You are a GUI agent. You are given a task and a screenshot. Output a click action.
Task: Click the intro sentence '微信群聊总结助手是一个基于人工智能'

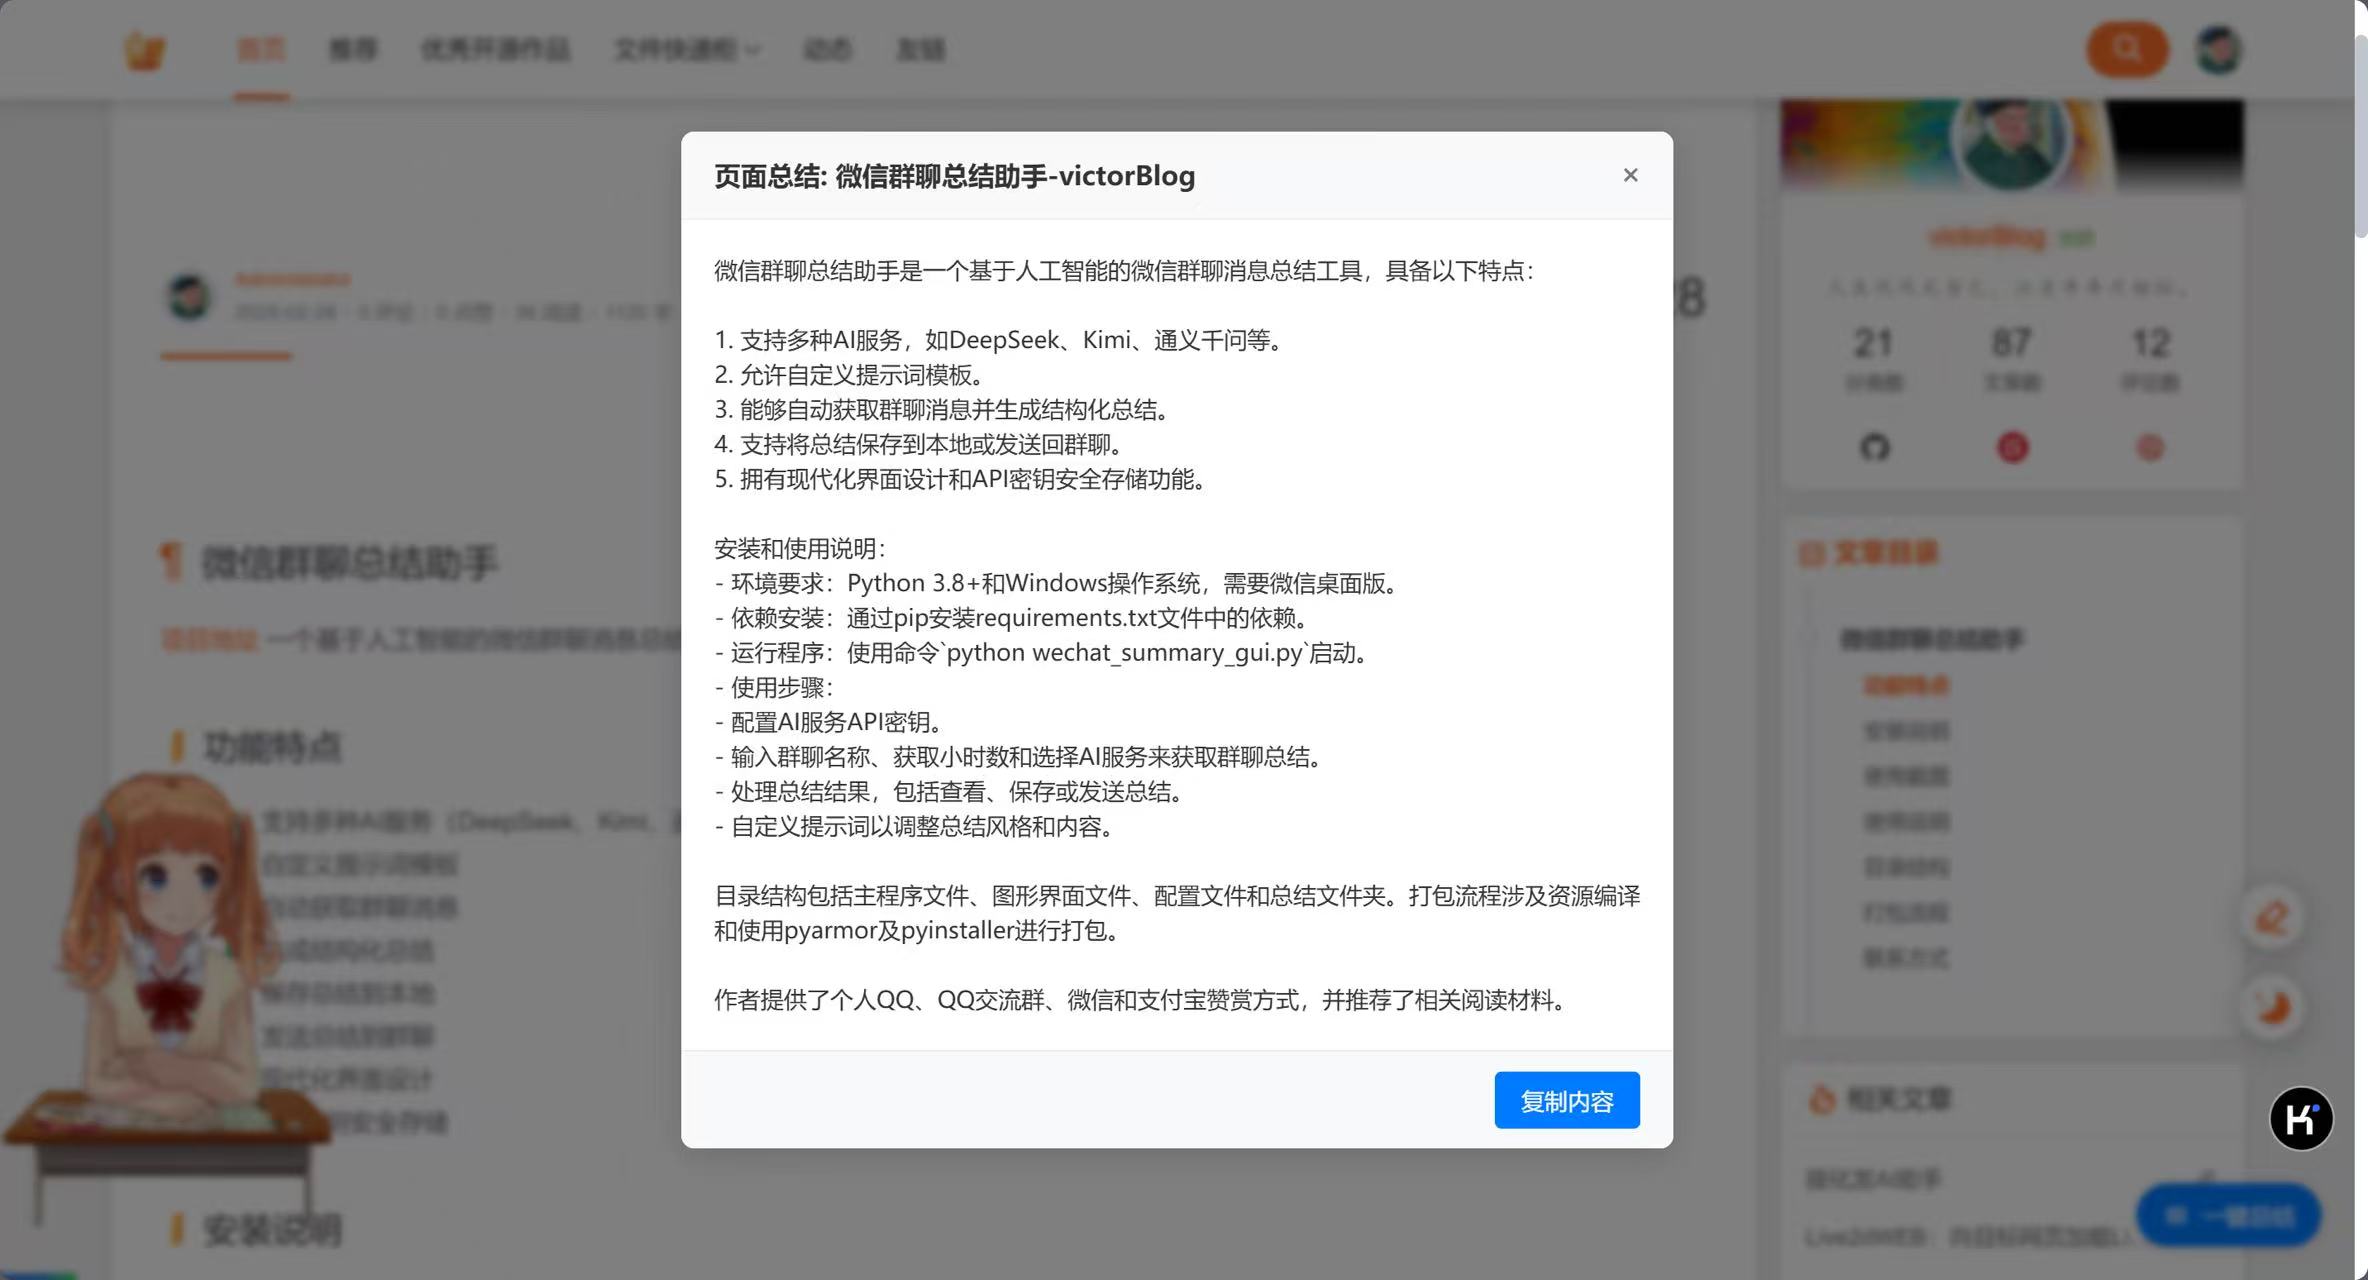pos(1123,271)
